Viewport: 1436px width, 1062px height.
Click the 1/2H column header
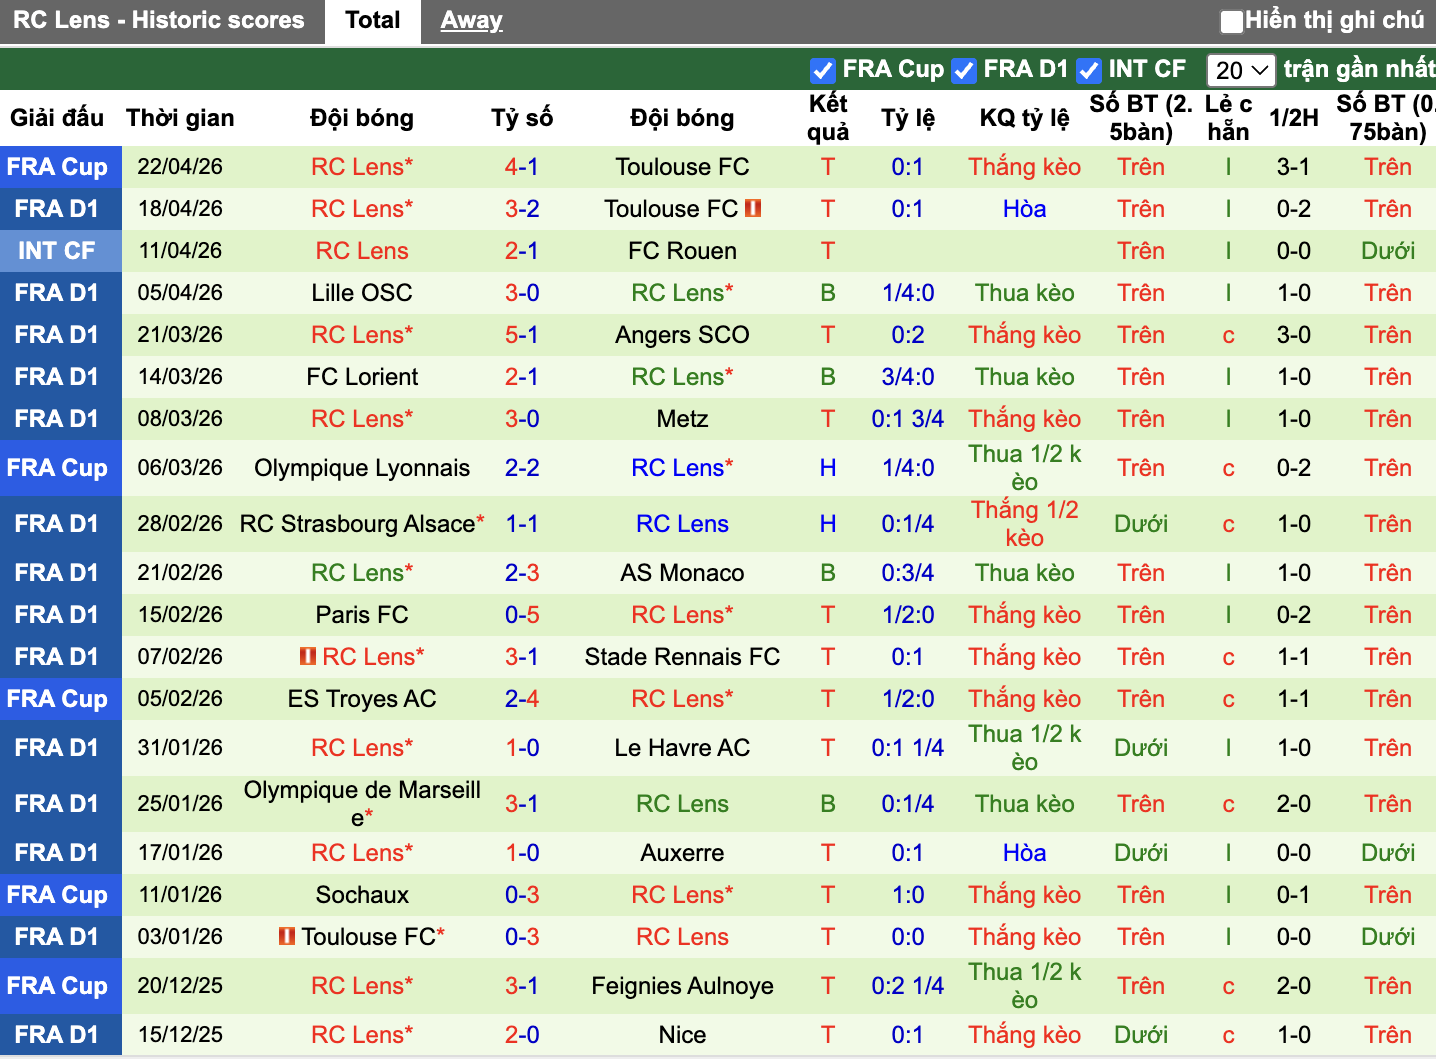(1293, 118)
